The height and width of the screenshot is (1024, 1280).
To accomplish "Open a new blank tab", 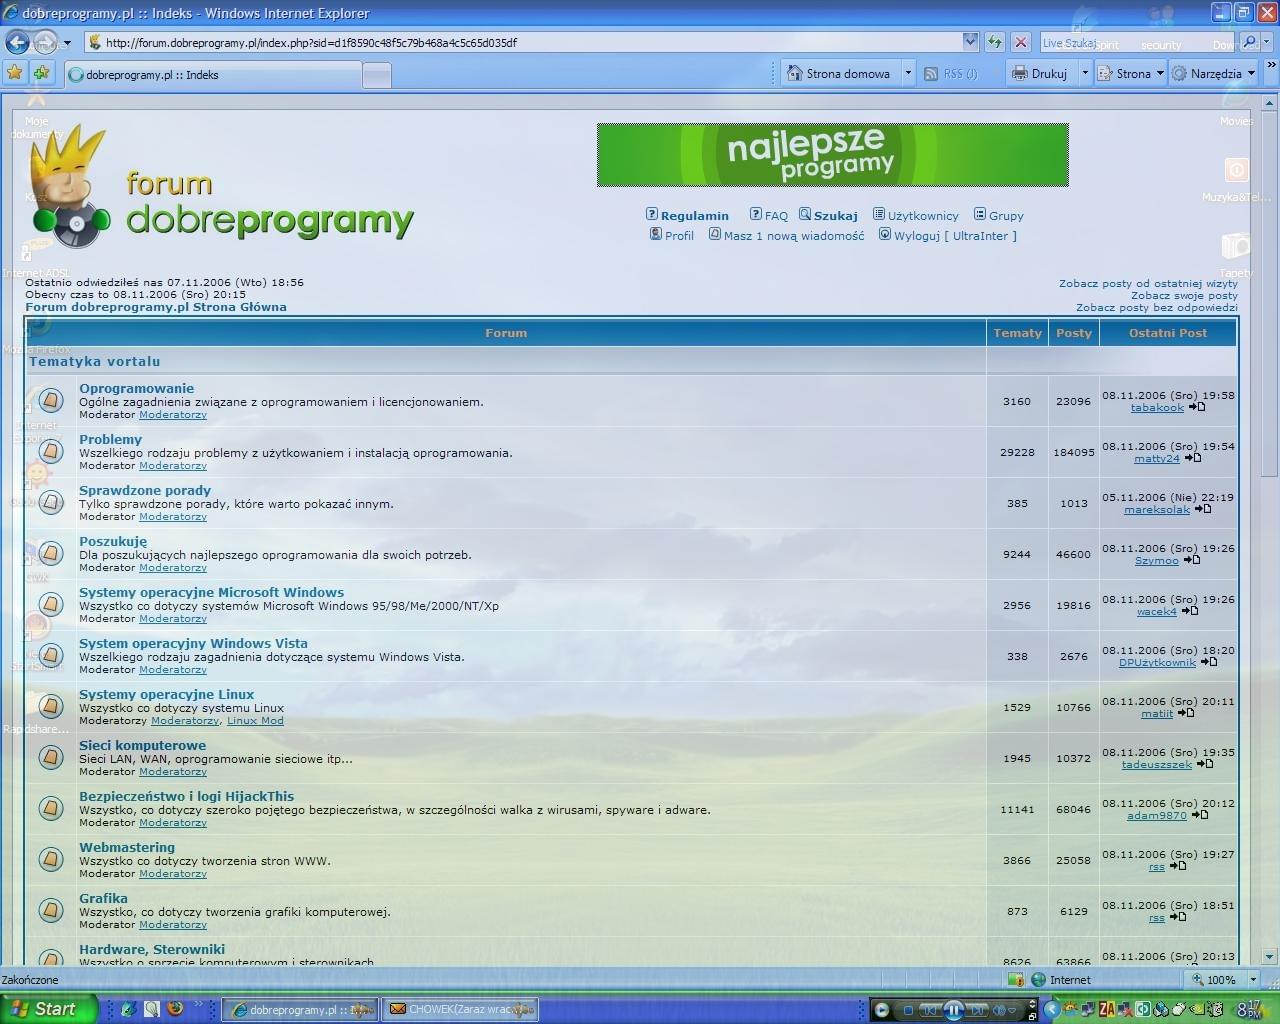I will [376, 74].
